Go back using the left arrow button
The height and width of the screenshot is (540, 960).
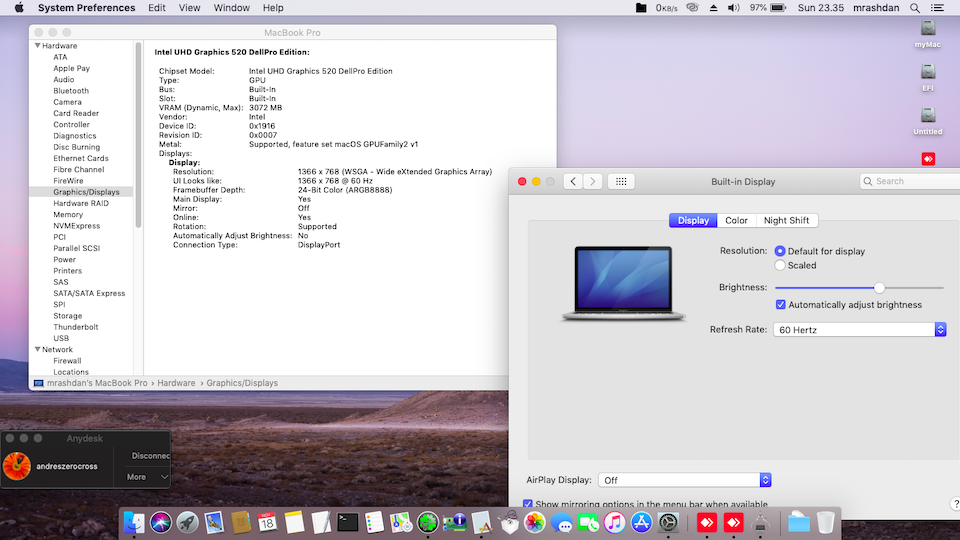pyautogui.click(x=573, y=181)
